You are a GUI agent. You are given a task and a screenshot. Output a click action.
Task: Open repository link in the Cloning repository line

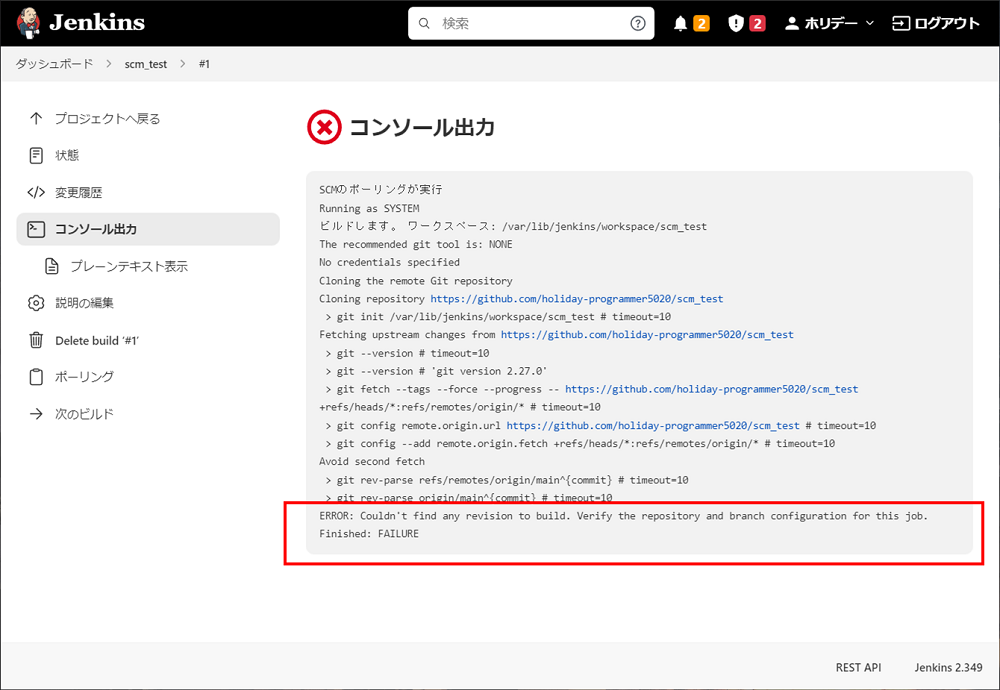tap(577, 299)
